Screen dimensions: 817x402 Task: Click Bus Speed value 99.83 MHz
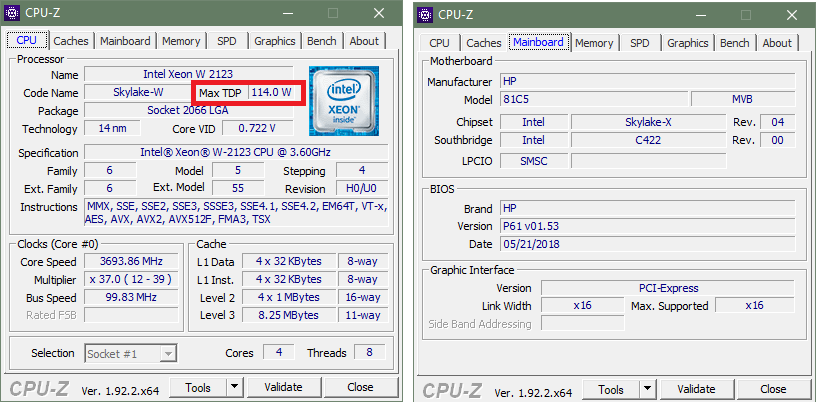pyautogui.click(x=131, y=297)
